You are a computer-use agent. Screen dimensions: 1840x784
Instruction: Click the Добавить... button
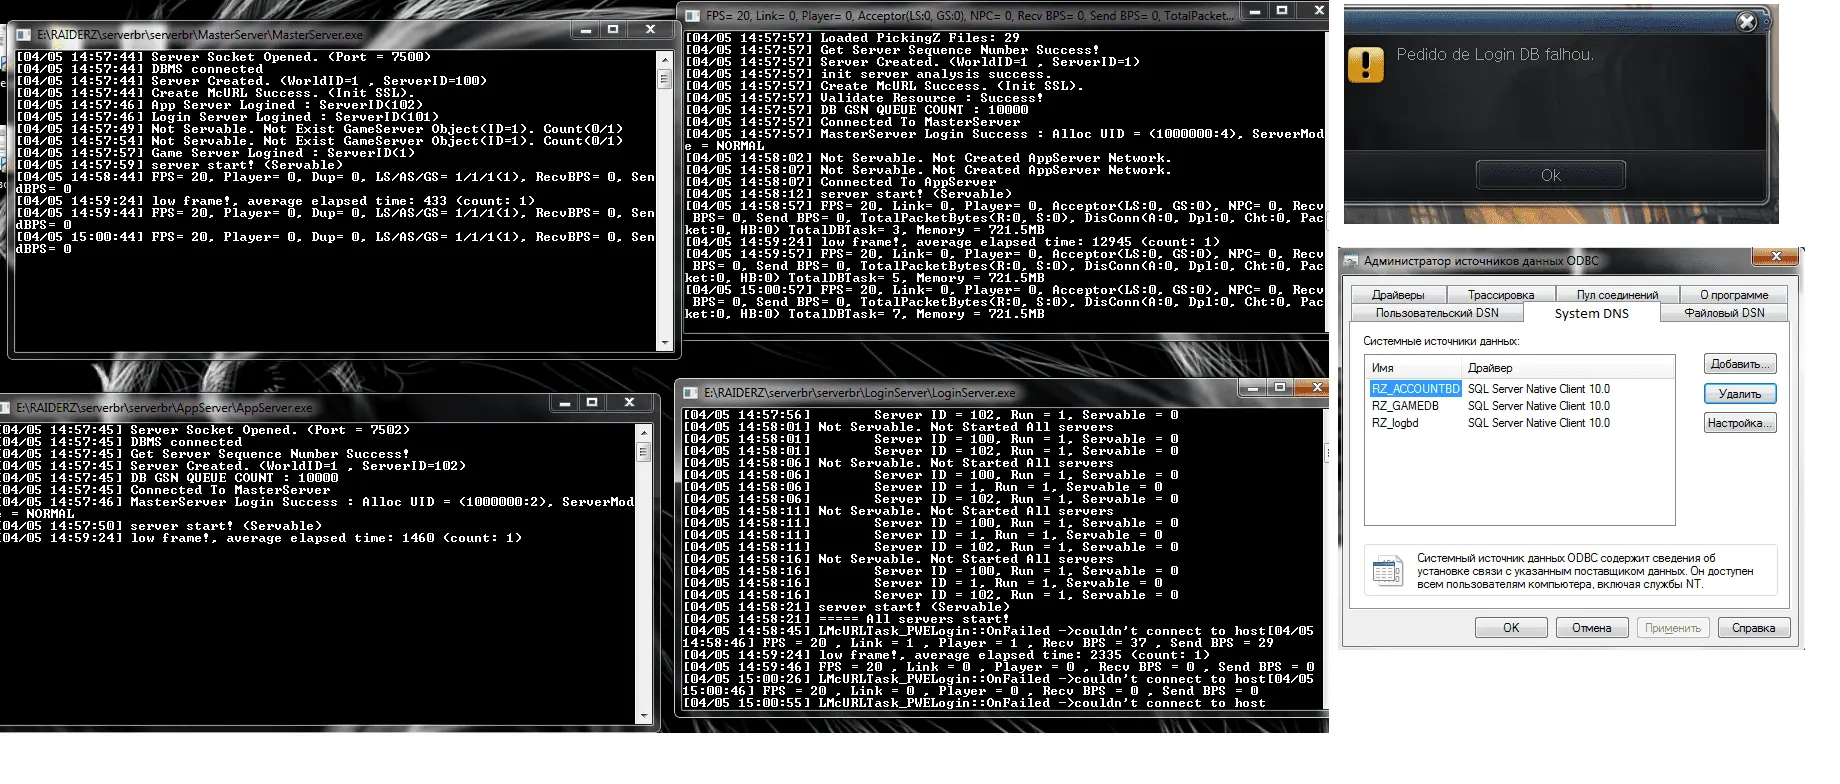[x=1740, y=364]
